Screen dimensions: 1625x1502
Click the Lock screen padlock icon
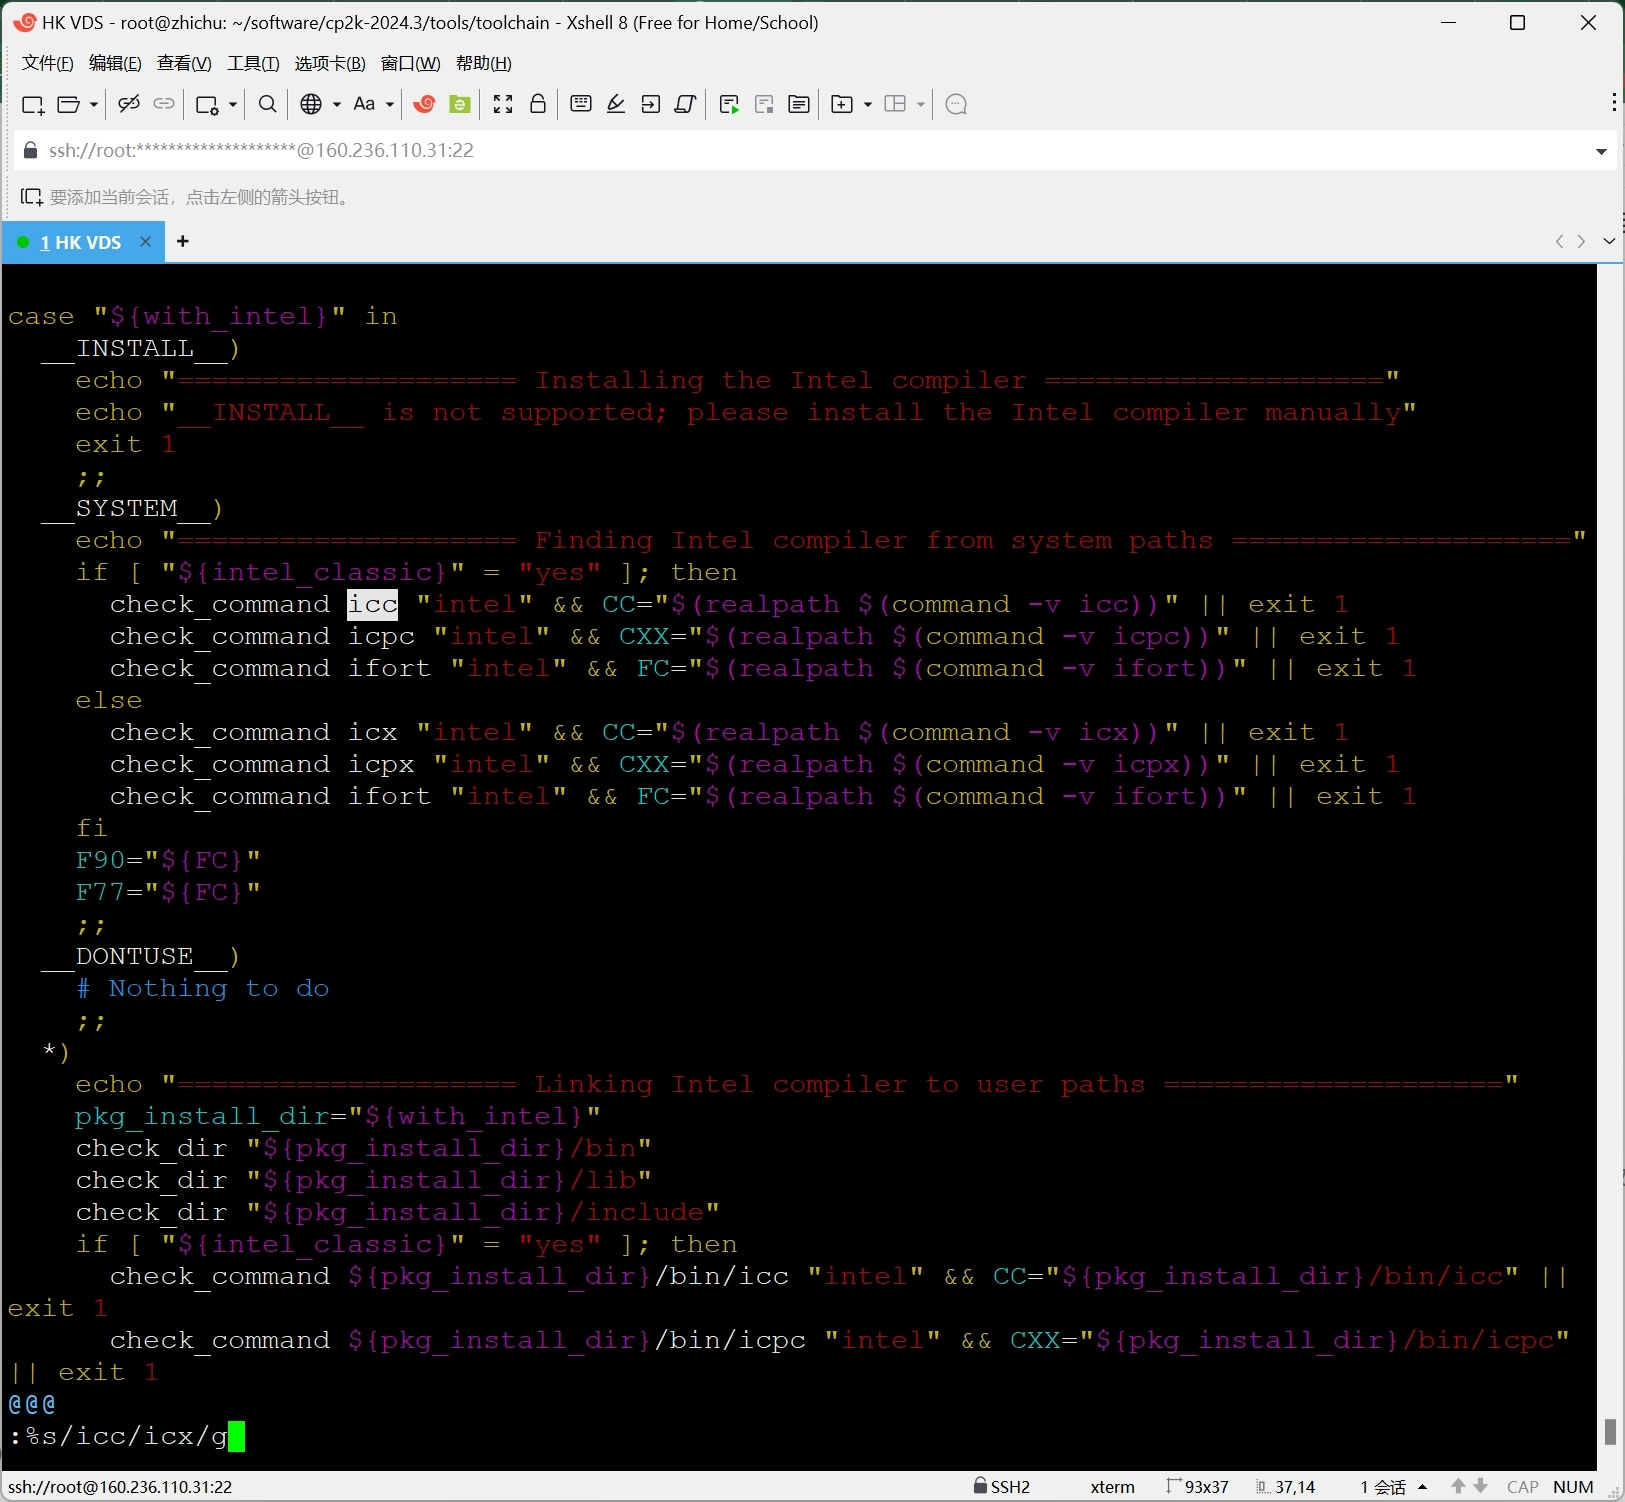(x=538, y=104)
